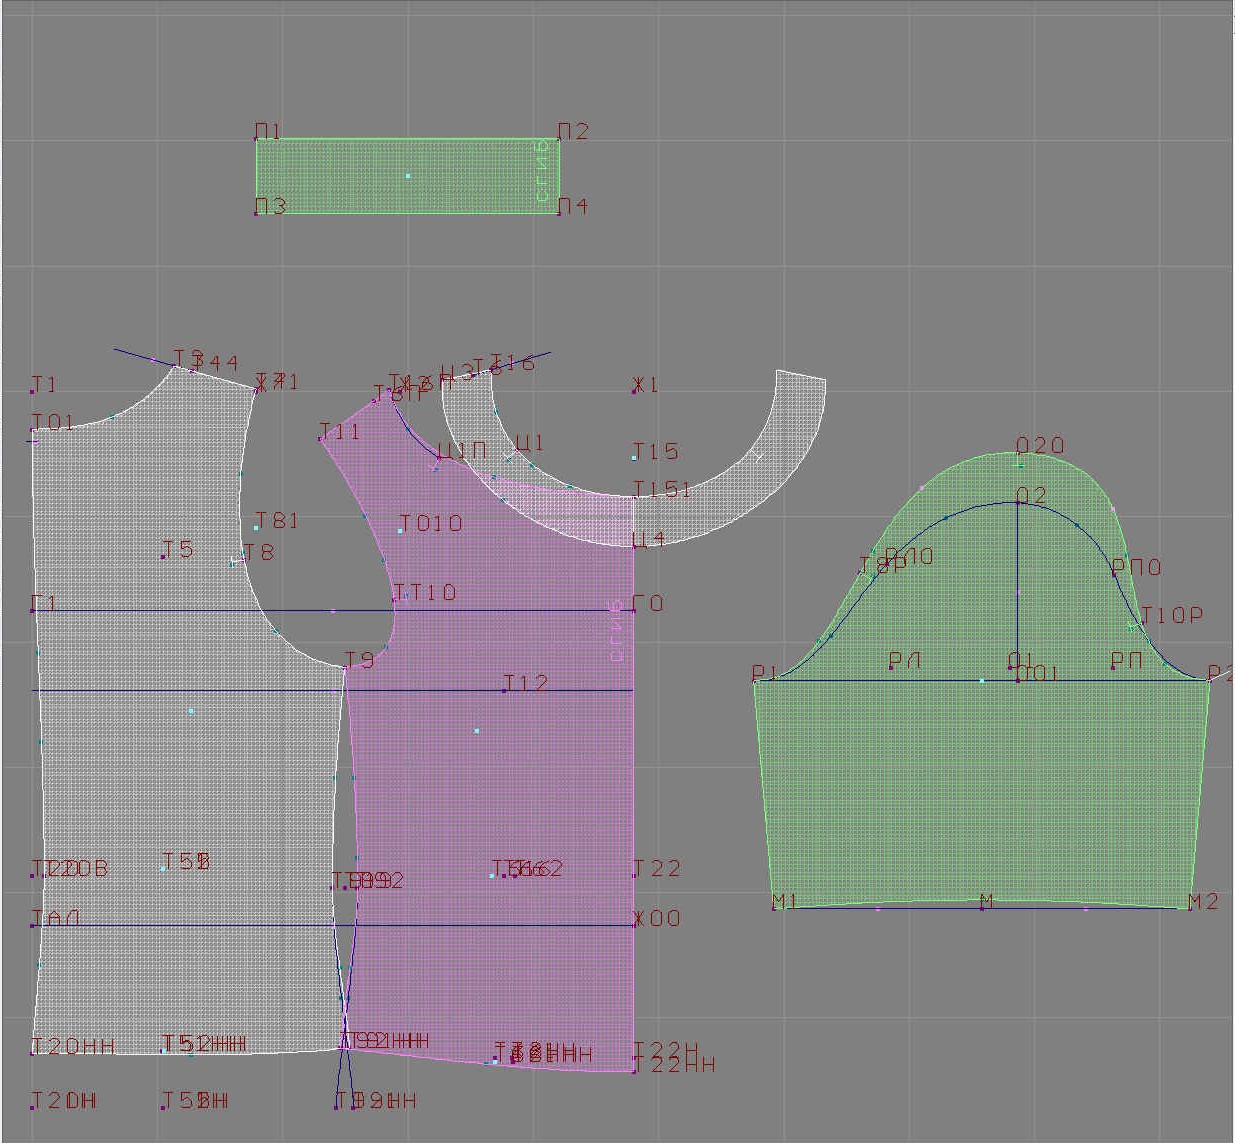The width and height of the screenshot is (1235, 1143).
Task: Select point T81 near the armhole
Action: (257, 527)
